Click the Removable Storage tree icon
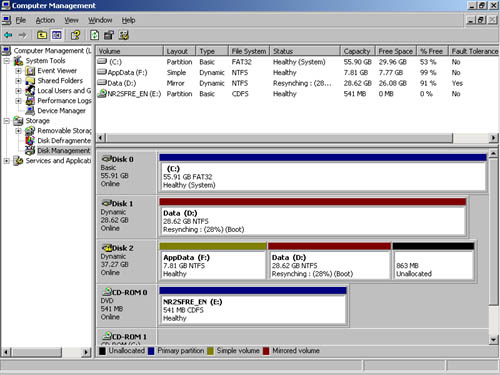 pyautogui.click(x=30, y=131)
